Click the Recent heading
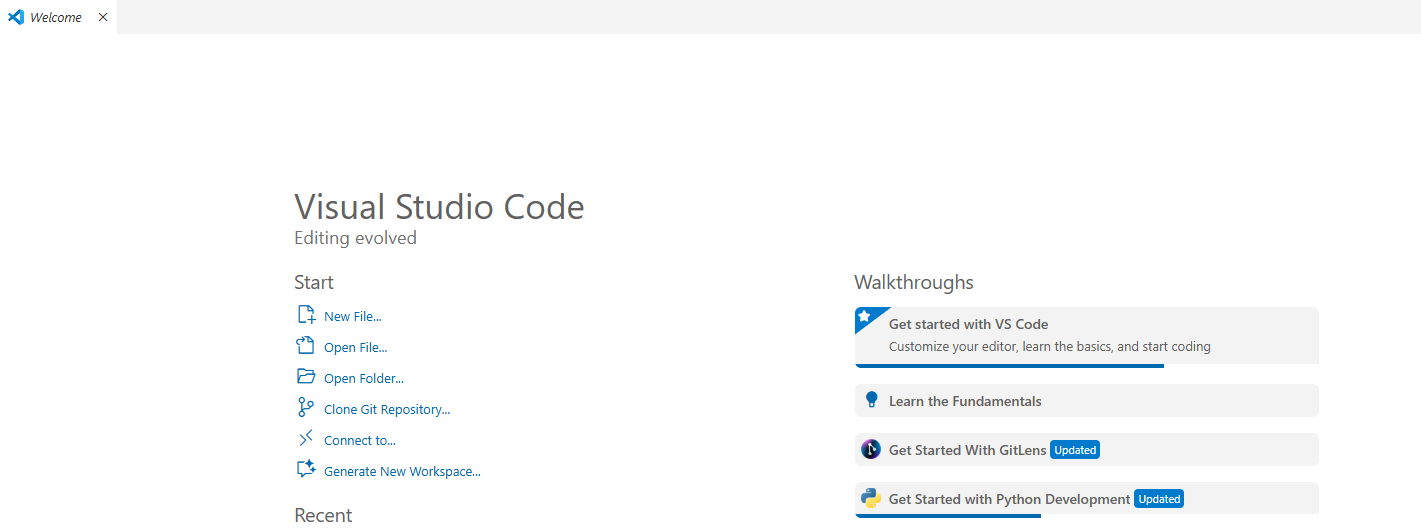 [323, 515]
